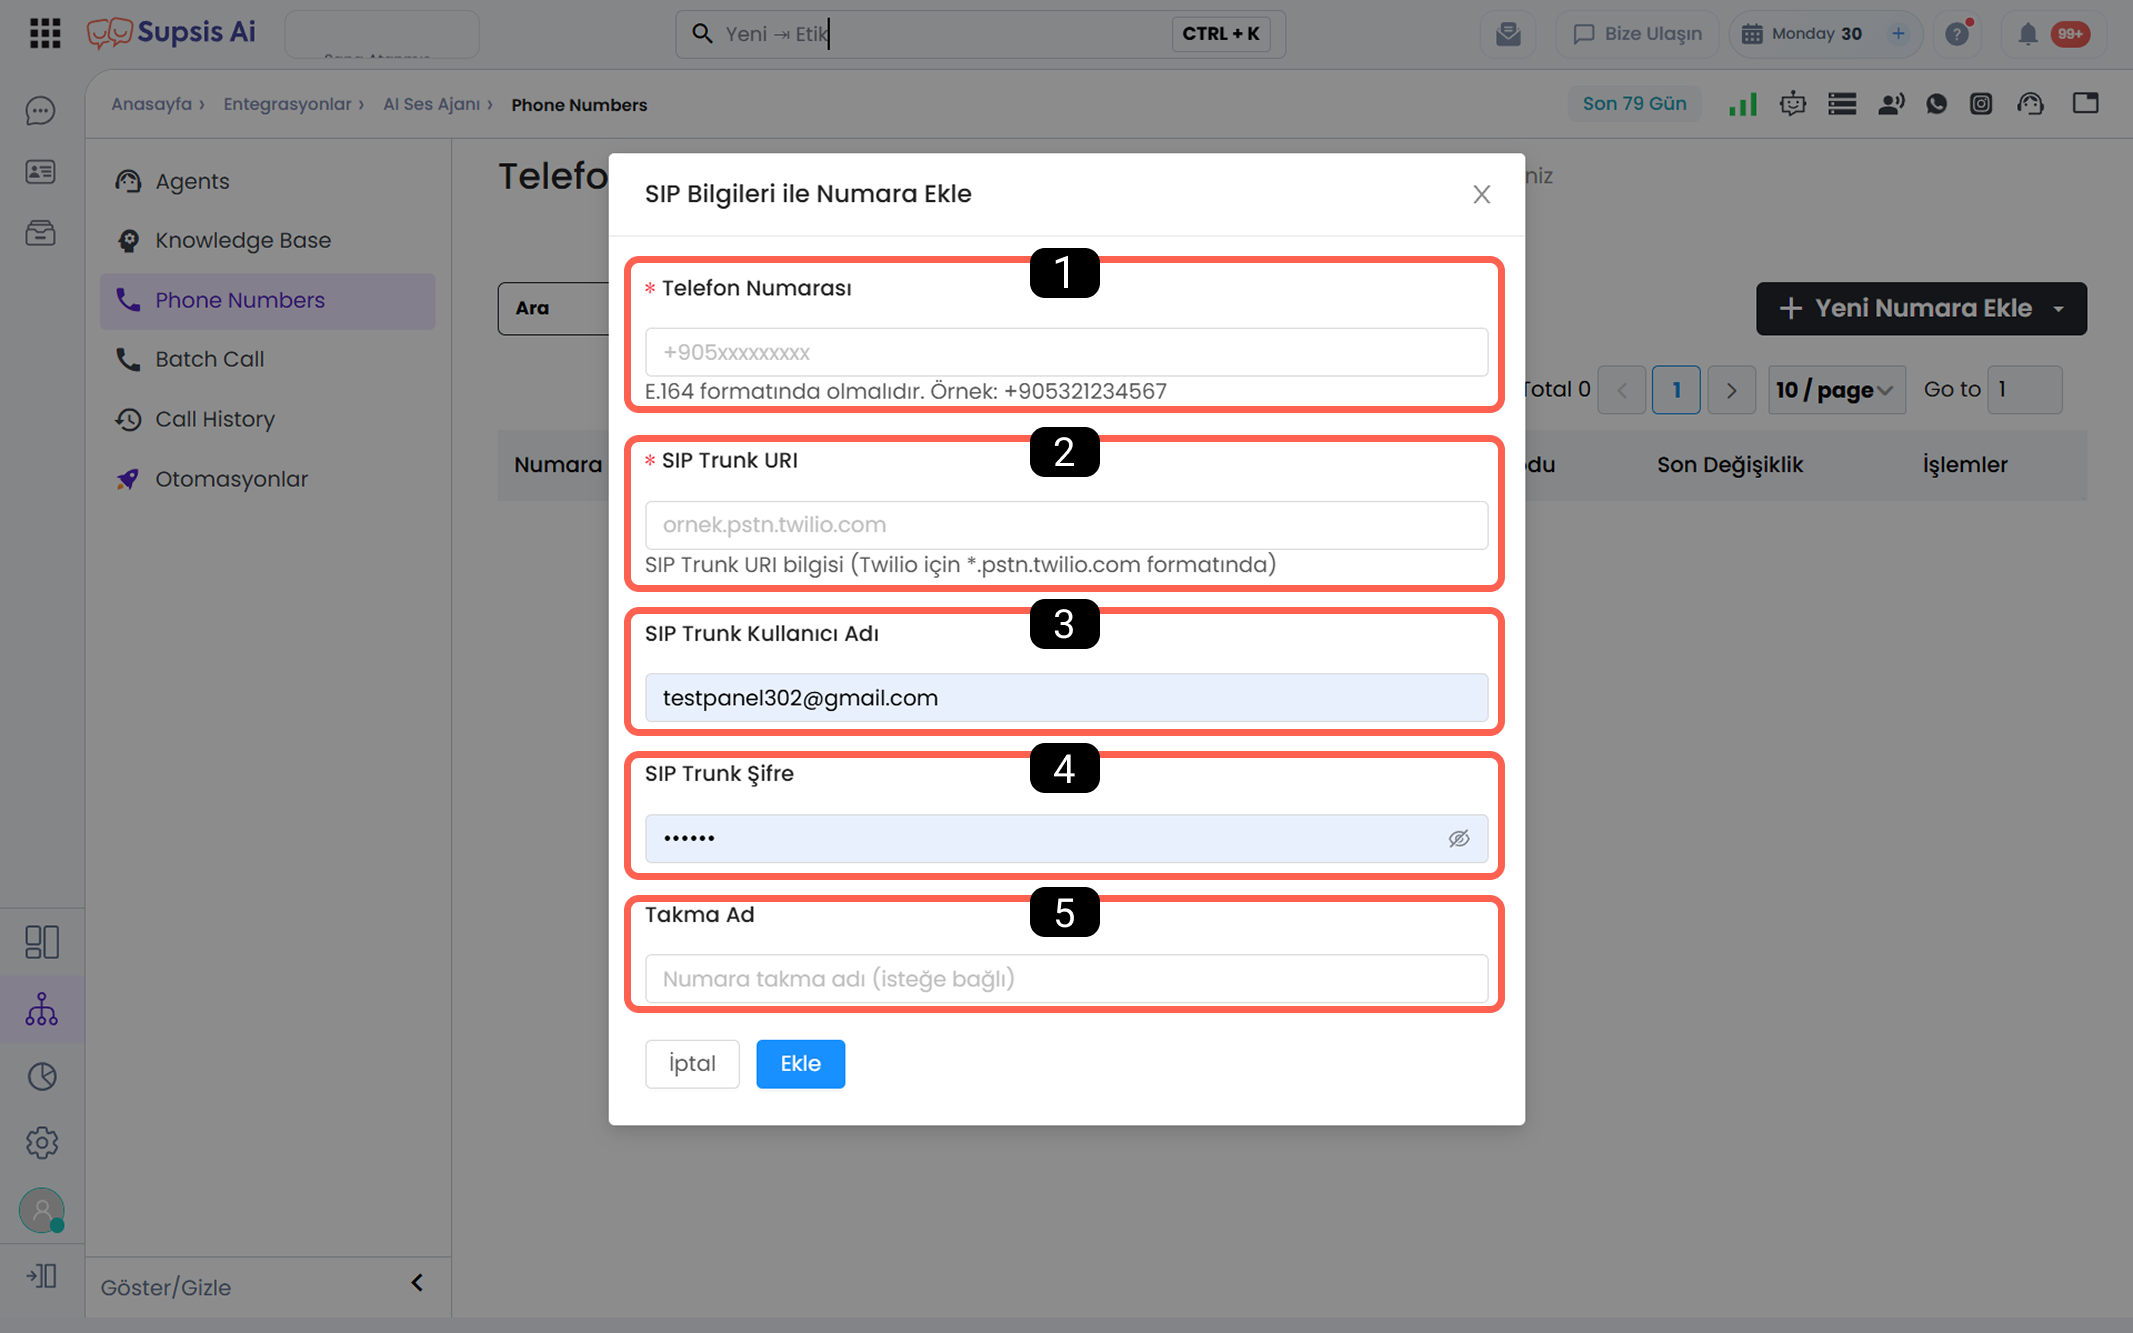Screen dimensions: 2133x1333
Task: Select page 1 in pagination
Action: [x=1676, y=390]
